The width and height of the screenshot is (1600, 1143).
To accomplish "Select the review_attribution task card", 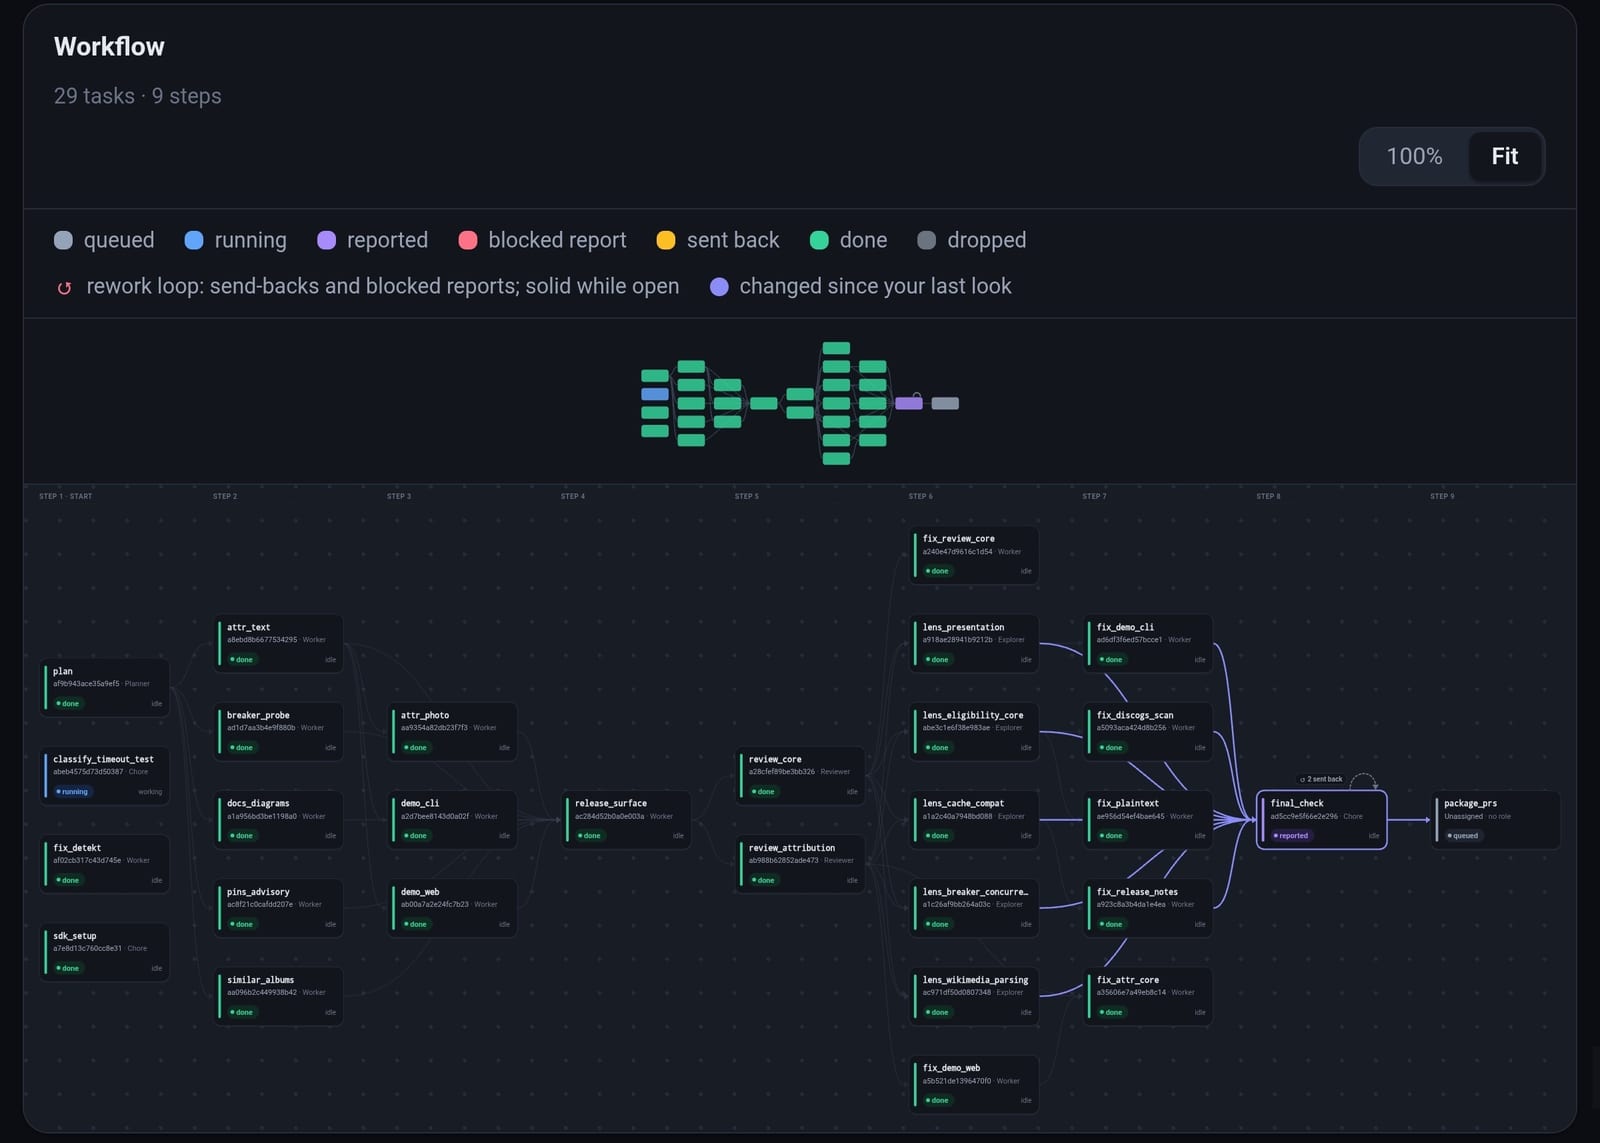I will click(801, 863).
